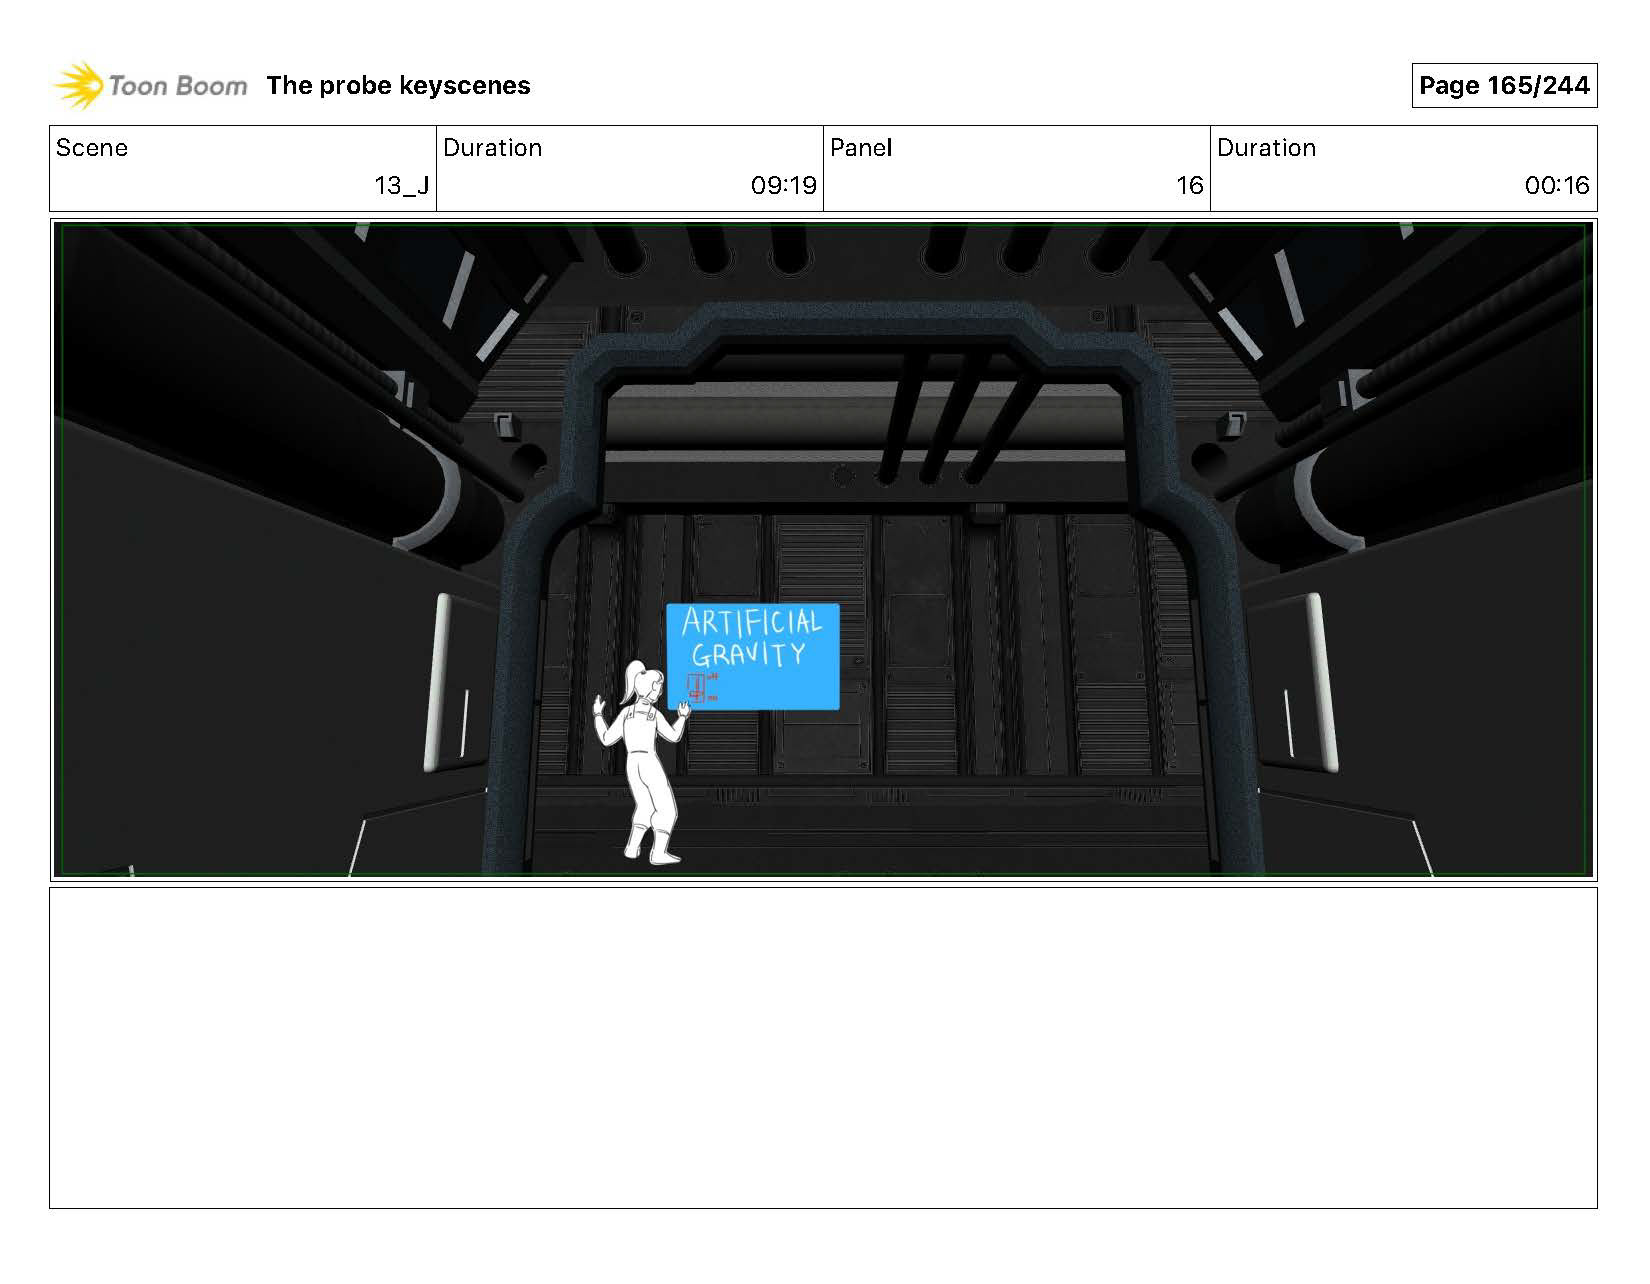1650x1284 pixels.
Task: Click the panel duration value '00:16'
Action: tap(1557, 185)
